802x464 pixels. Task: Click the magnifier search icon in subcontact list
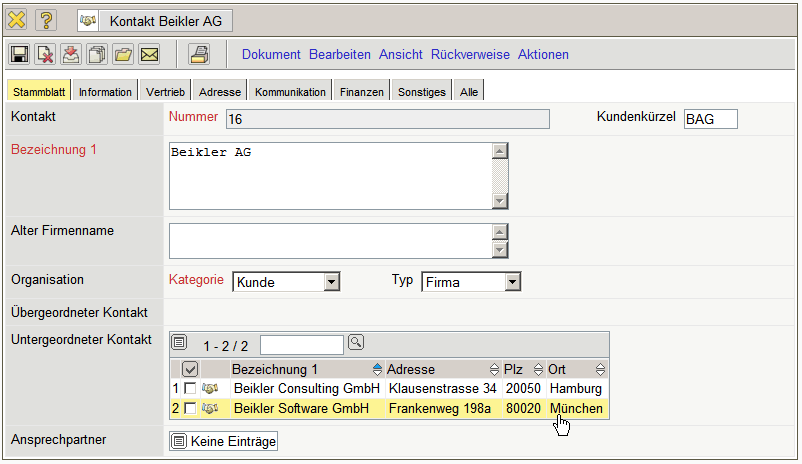355,343
